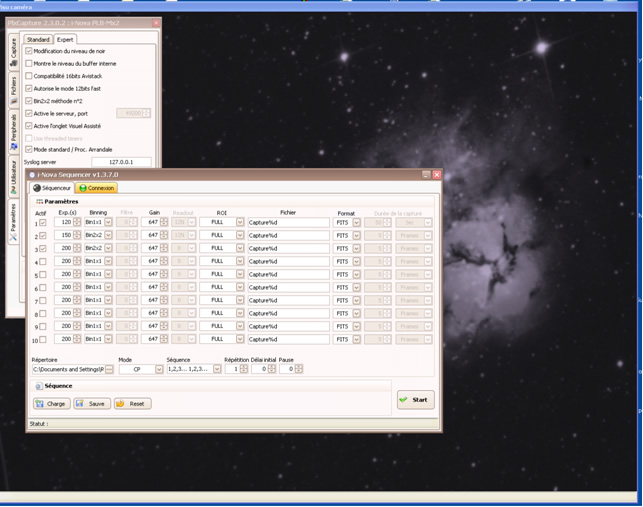Image resolution: width=643 pixels, height=507 pixels.
Task: Open ROI dropdown for row 8
Action: point(240,313)
